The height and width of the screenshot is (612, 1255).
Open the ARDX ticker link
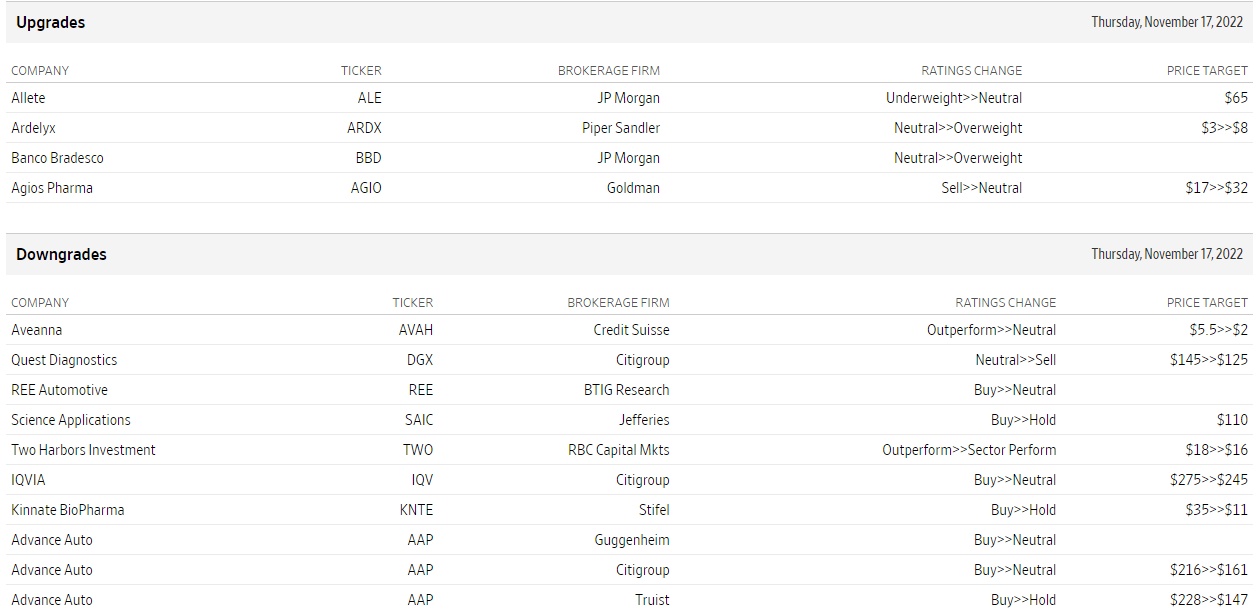[x=364, y=128]
